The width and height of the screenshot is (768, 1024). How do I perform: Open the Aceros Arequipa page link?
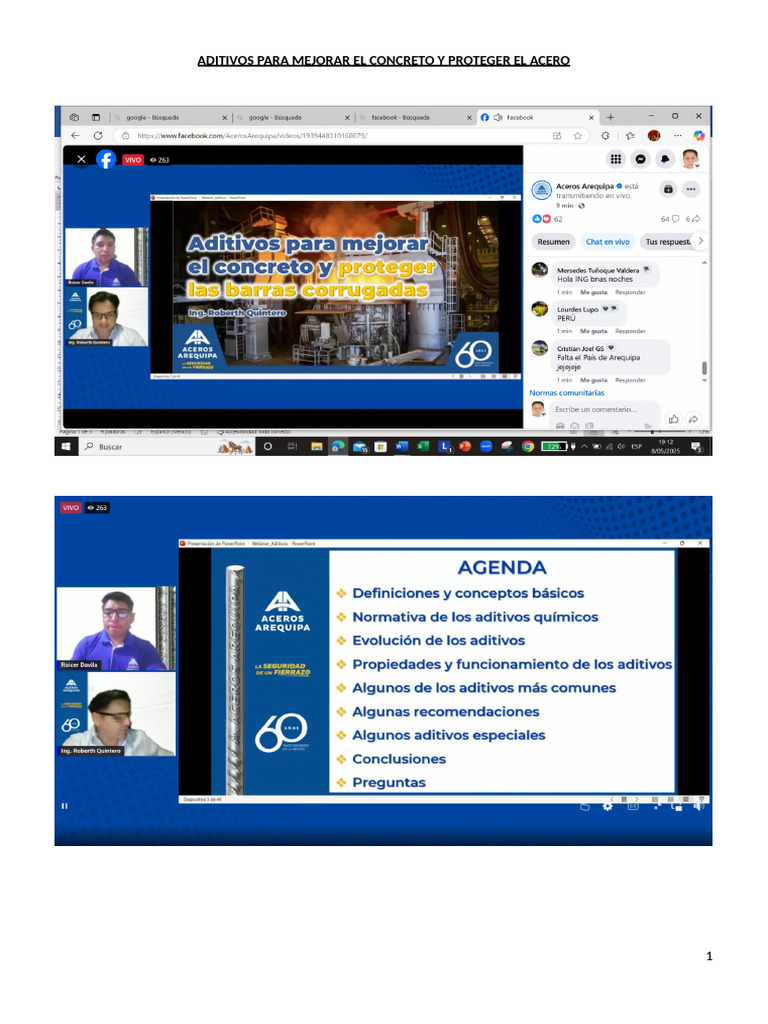click(x=584, y=186)
